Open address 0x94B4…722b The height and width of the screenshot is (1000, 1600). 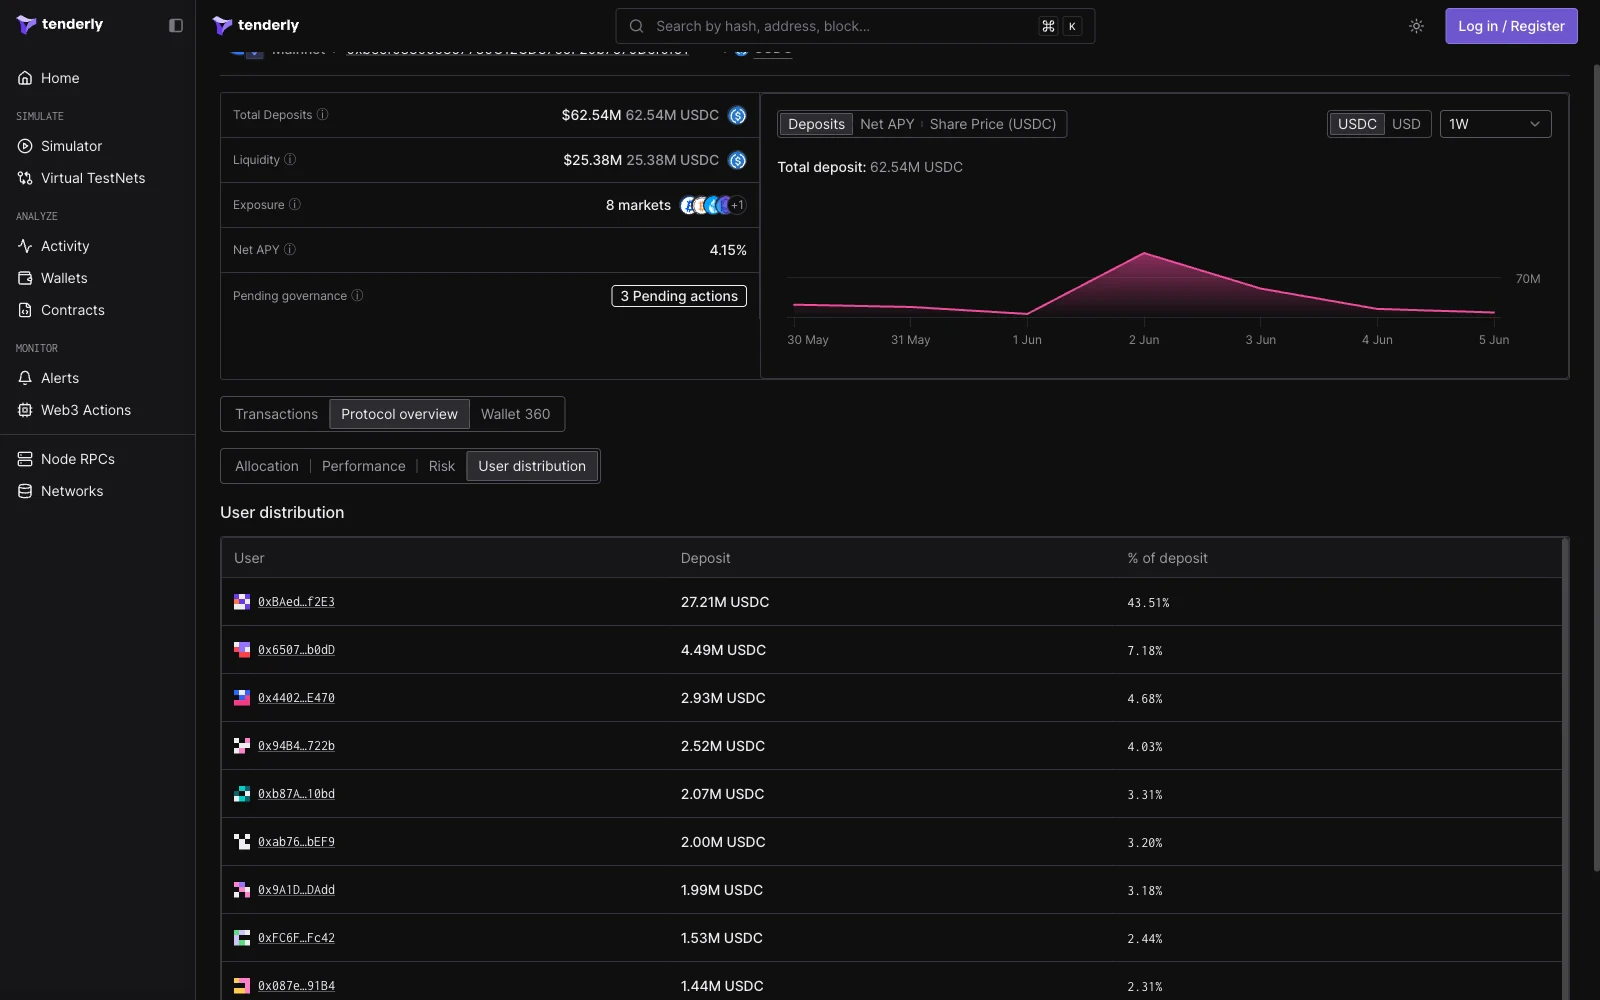tap(296, 746)
